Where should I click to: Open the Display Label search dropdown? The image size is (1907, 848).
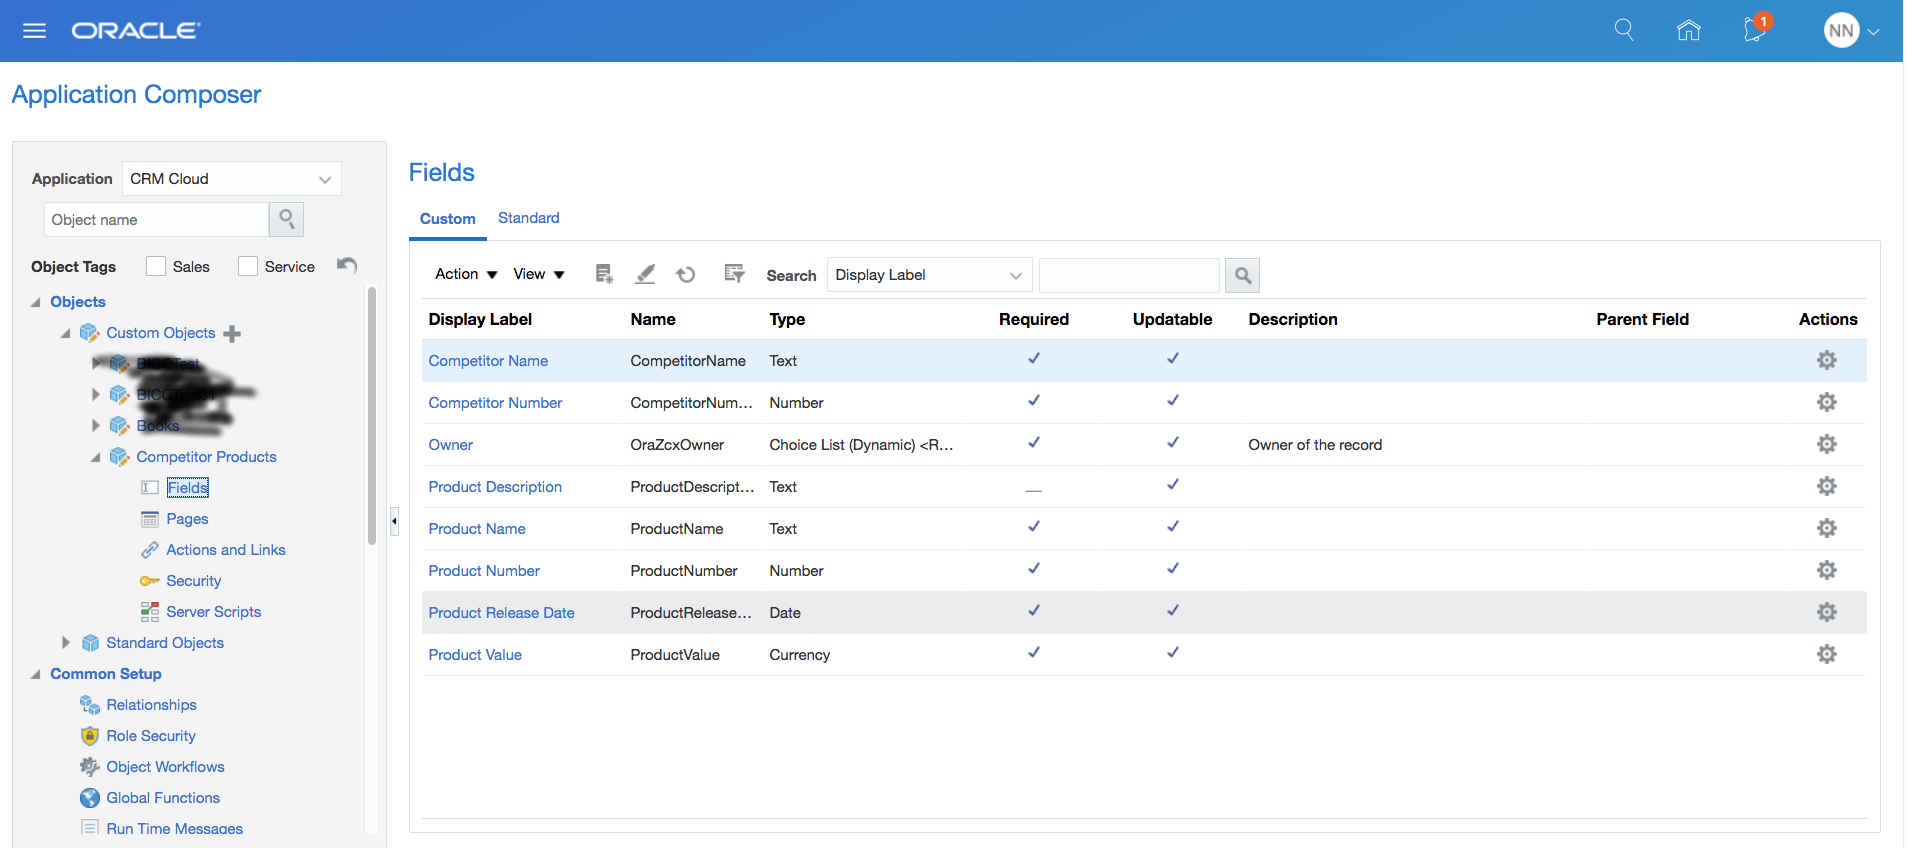point(928,275)
